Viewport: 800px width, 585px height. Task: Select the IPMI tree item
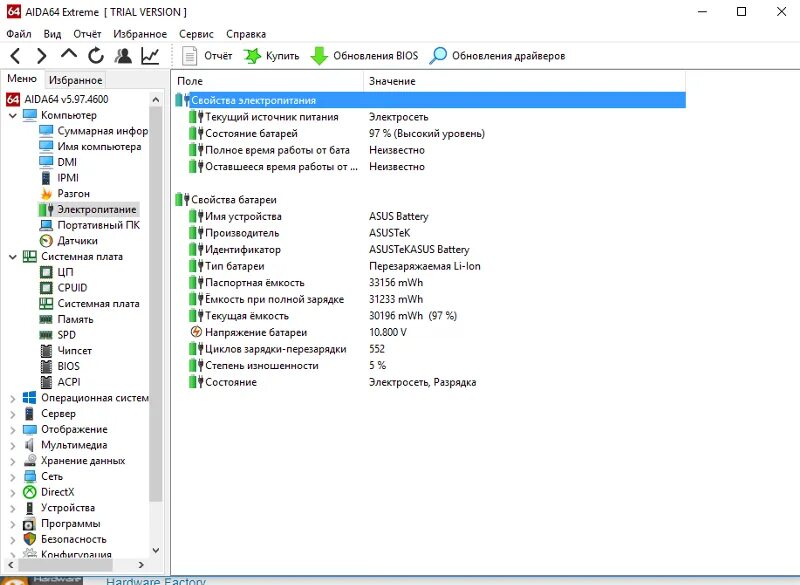tap(59, 177)
